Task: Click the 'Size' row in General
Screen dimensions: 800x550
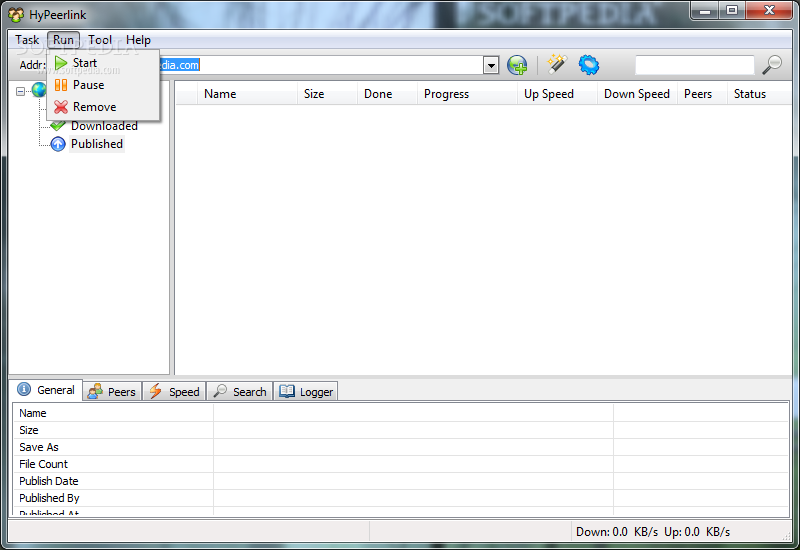Action: [401, 430]
